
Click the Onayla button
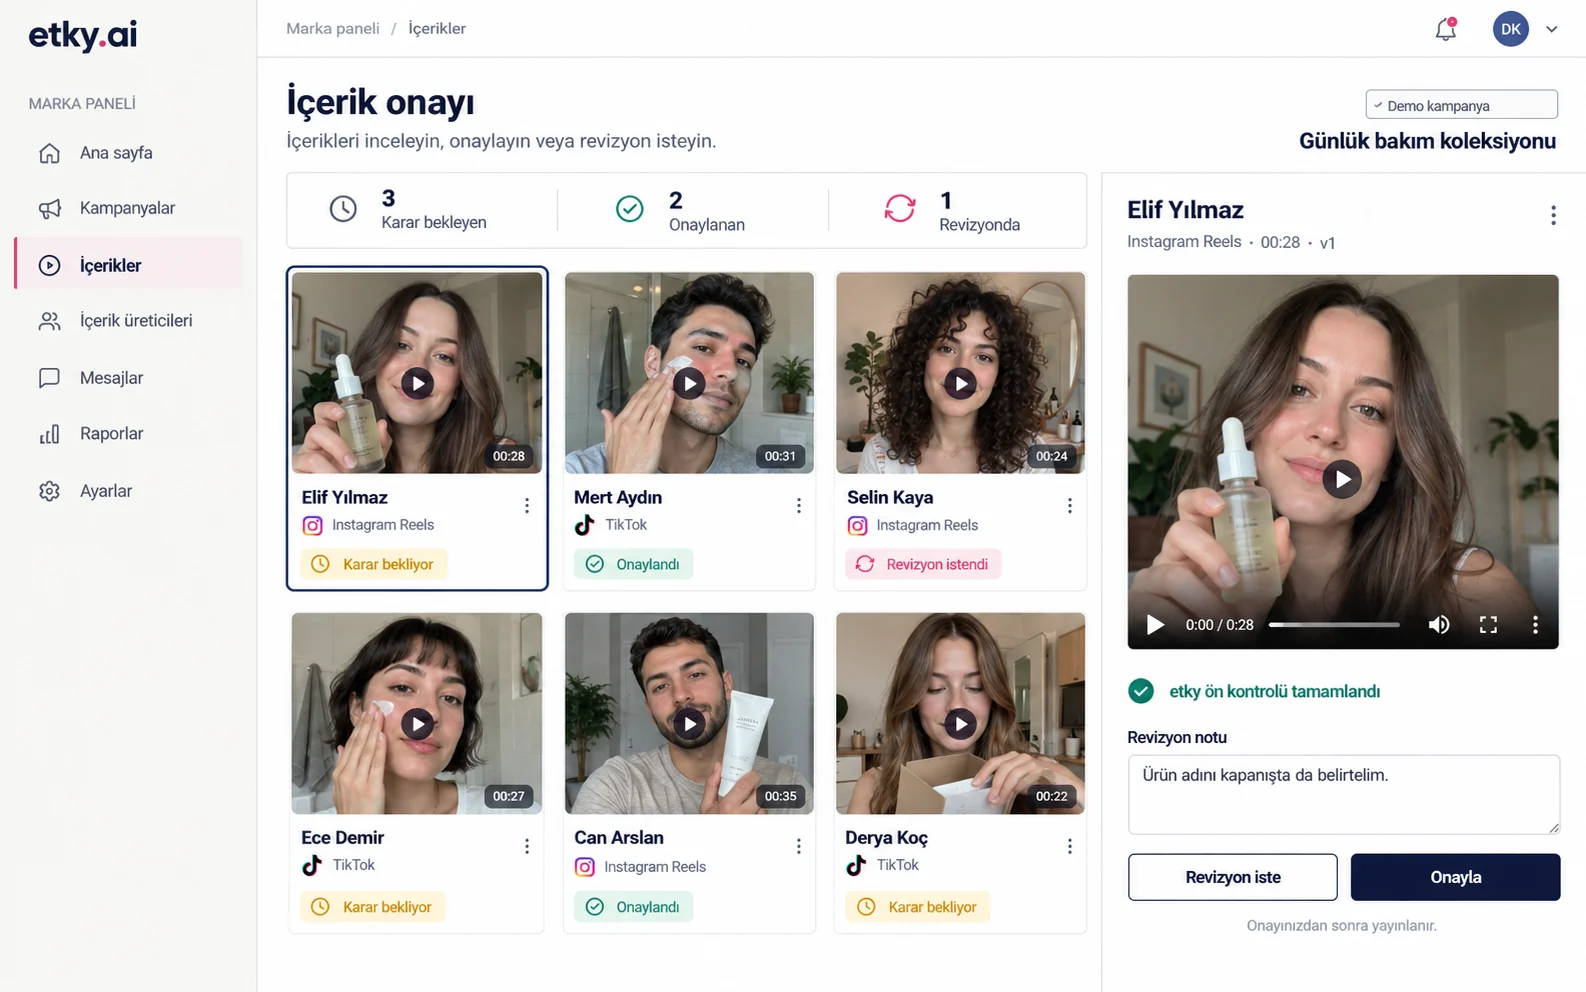pos(1455,877)
